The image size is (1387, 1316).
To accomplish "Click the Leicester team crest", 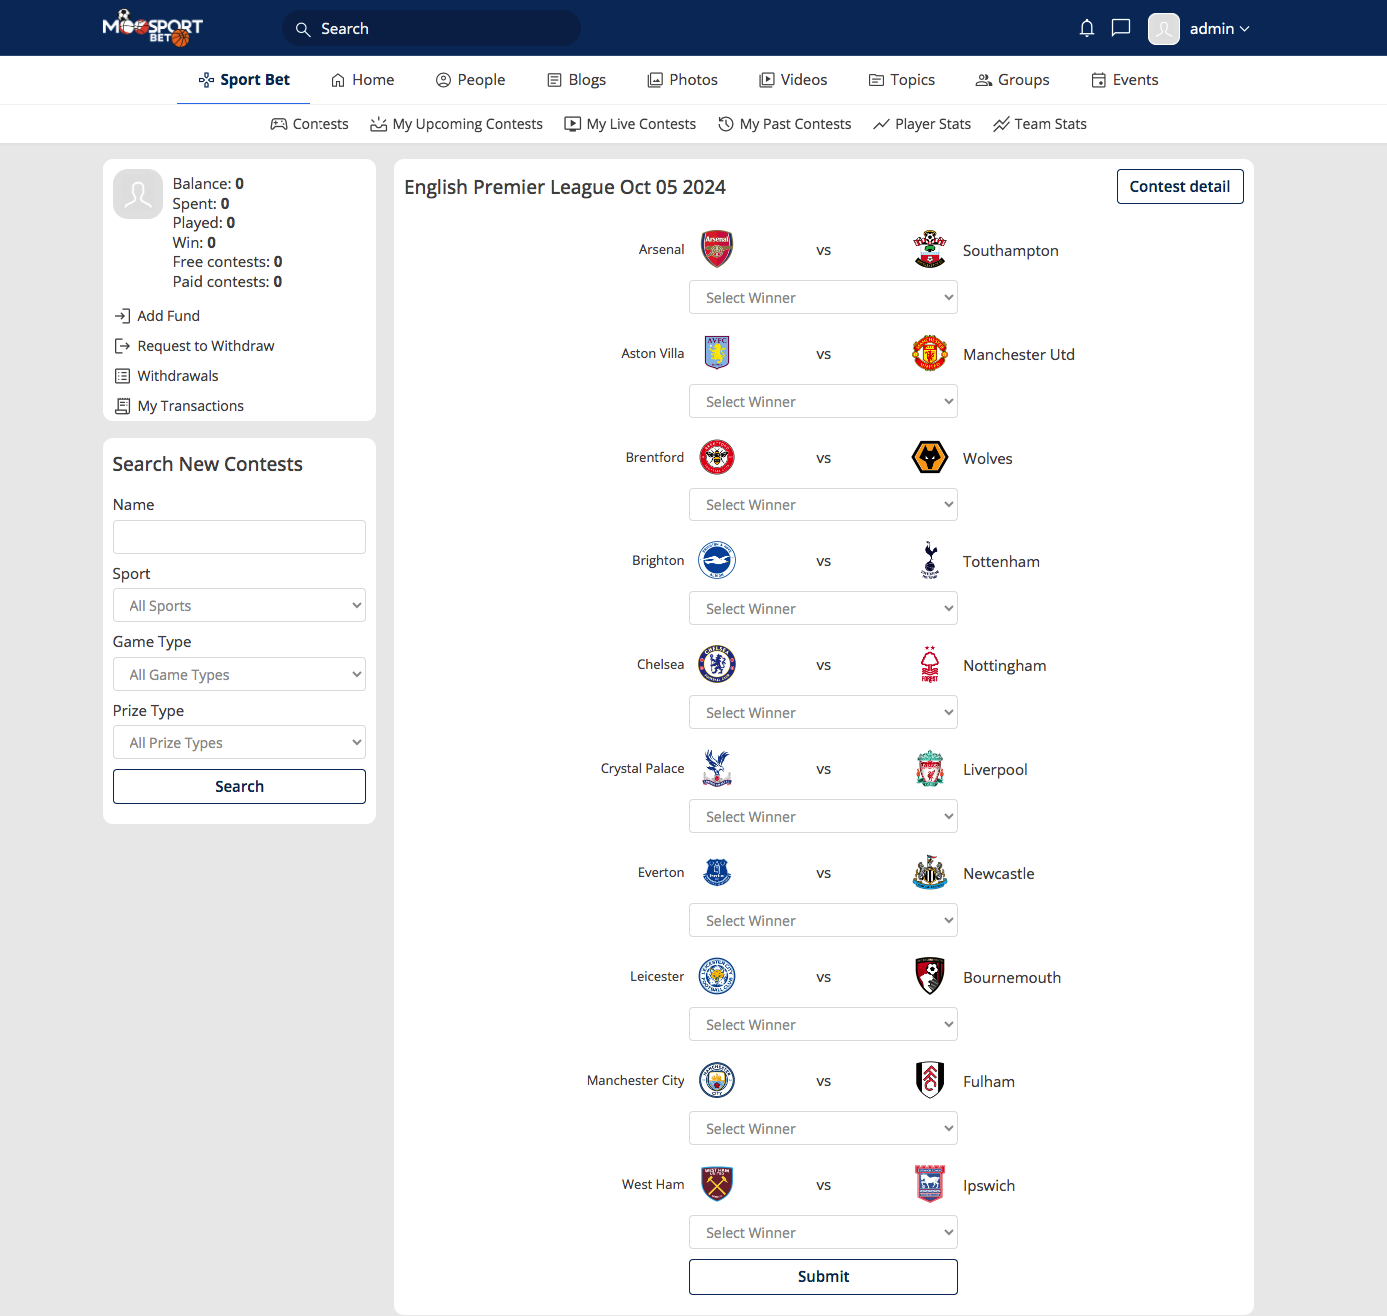I will pyautogui.click(x=717, y=976).
